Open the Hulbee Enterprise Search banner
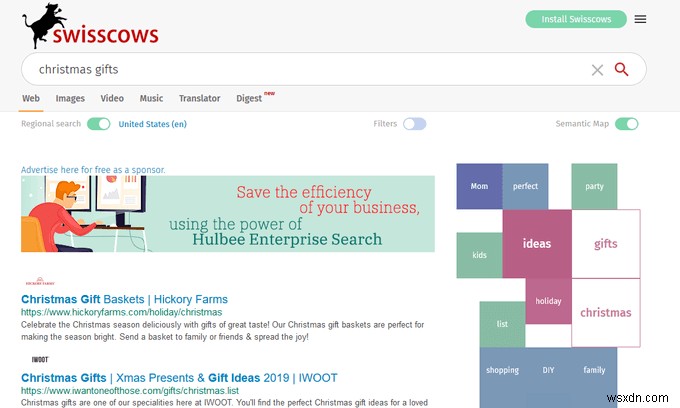This screenshot has height=408, width=680. (228, 214)
